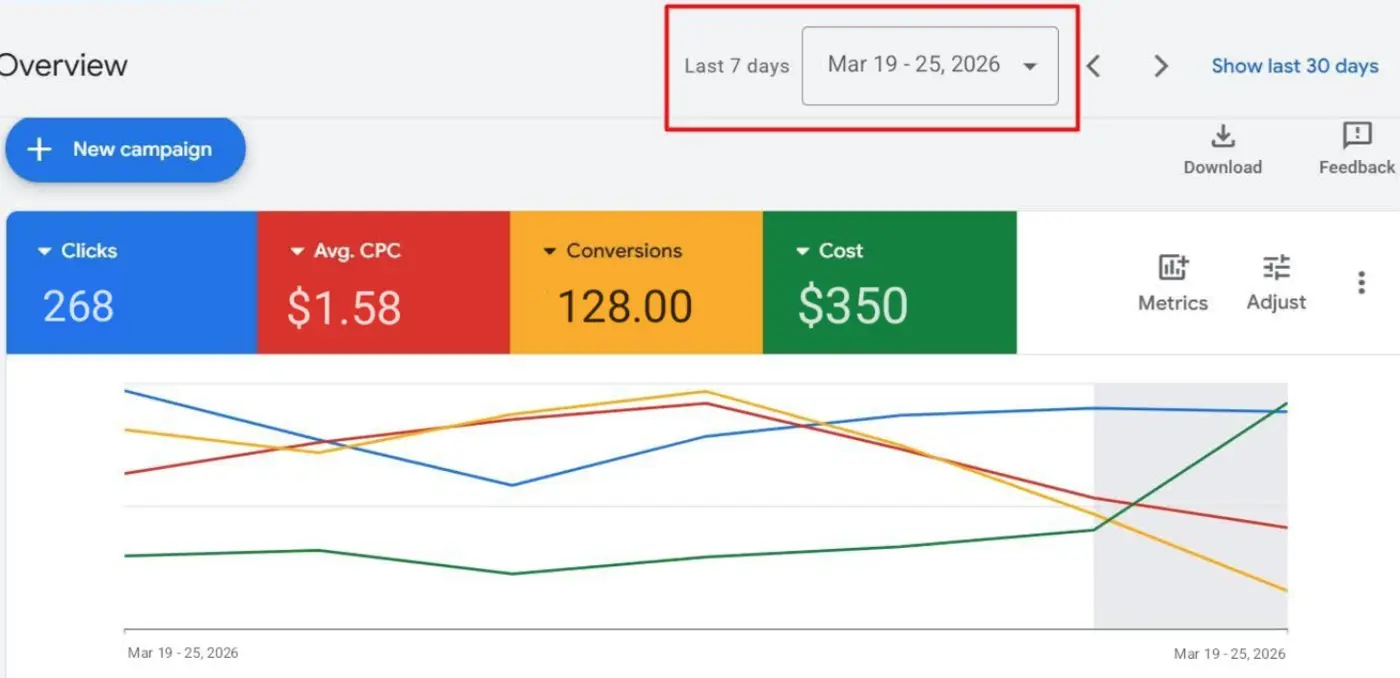This screenshot has height=678, width=1400.
Task: Click the right chart axis date label
Action: [x=1230, y=654]
